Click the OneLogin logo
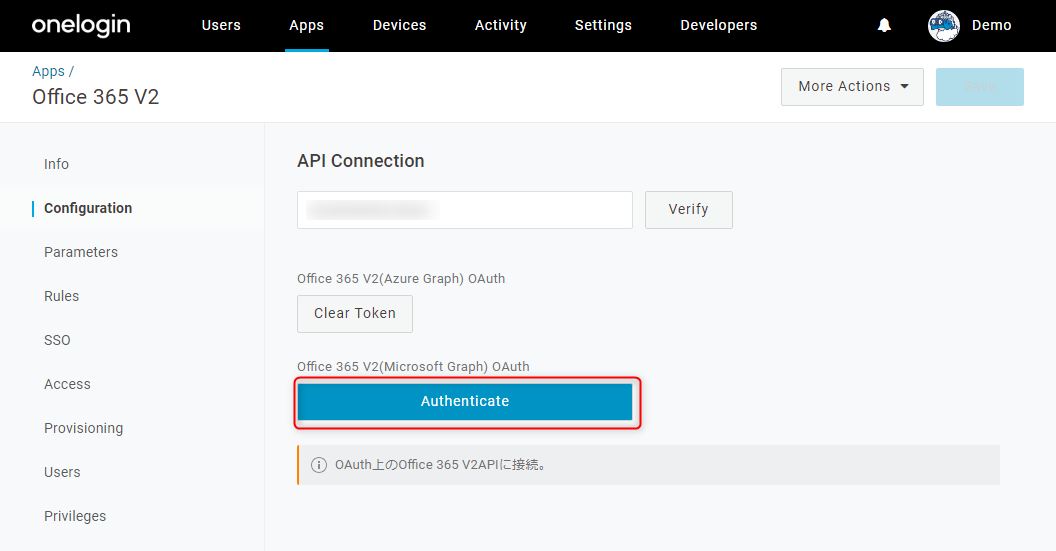Image resolution: width=1056 pixels, height=551 pixels. click(81, 26)
